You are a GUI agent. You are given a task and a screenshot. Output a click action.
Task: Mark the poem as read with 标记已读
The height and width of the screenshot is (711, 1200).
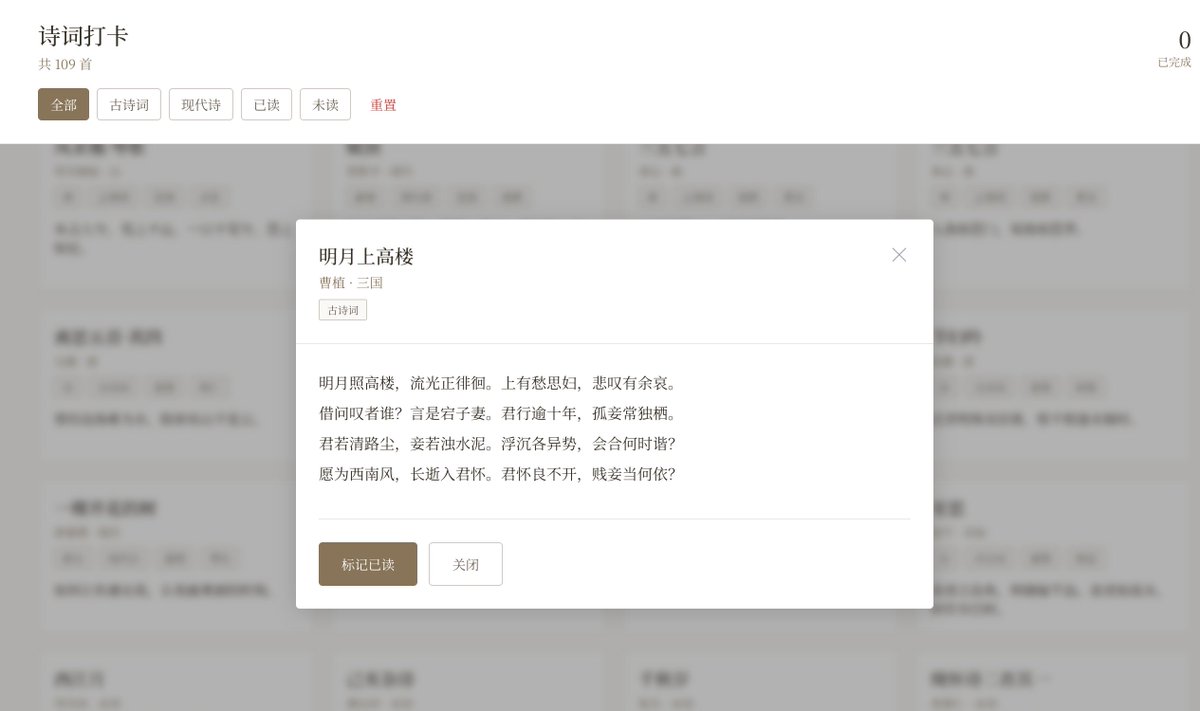point(368,564)
